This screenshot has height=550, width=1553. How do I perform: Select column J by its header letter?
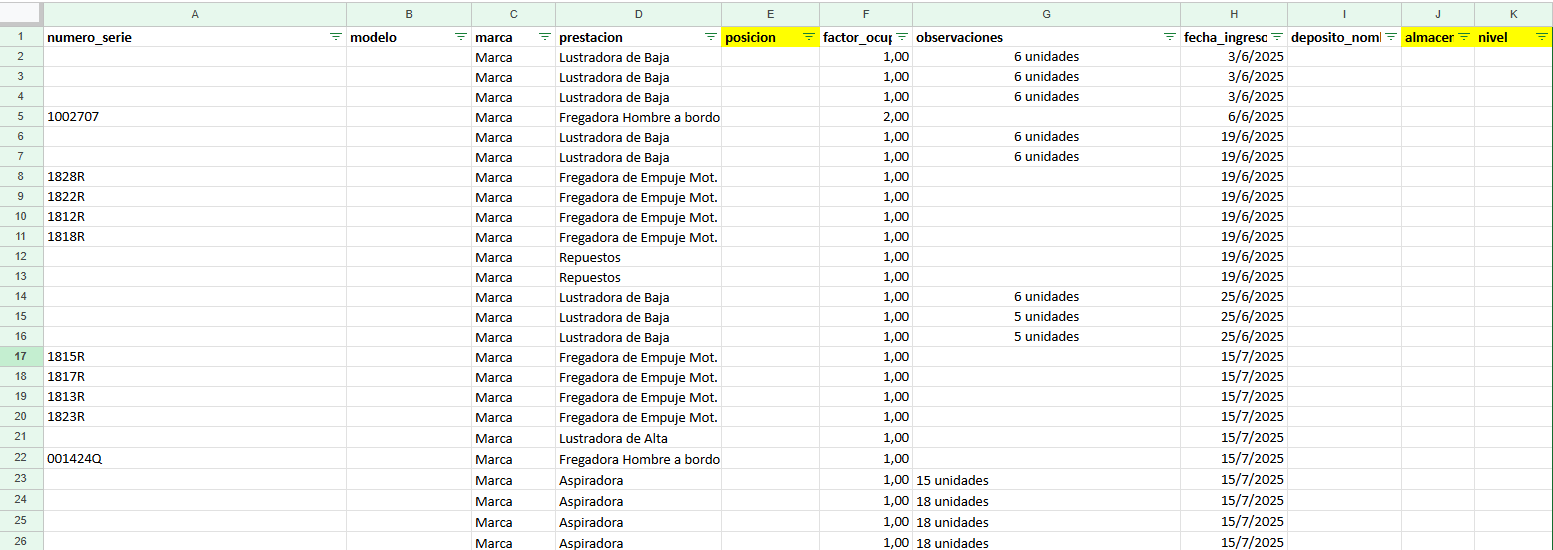pos(1438,14)
